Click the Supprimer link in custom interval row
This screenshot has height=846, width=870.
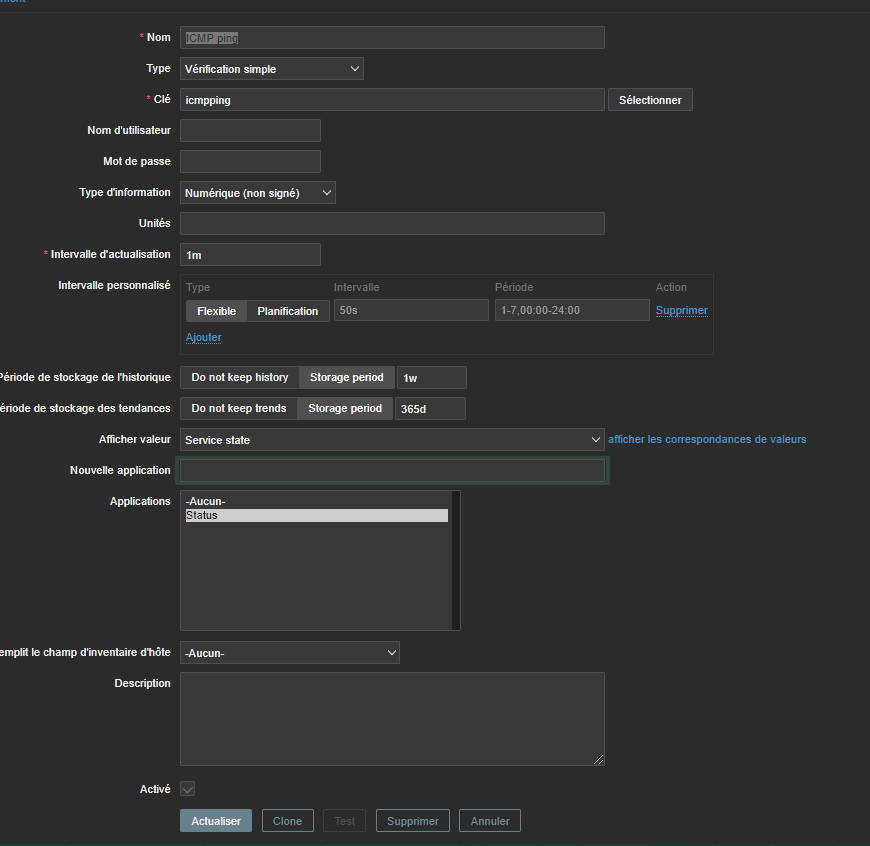(681, 311)
